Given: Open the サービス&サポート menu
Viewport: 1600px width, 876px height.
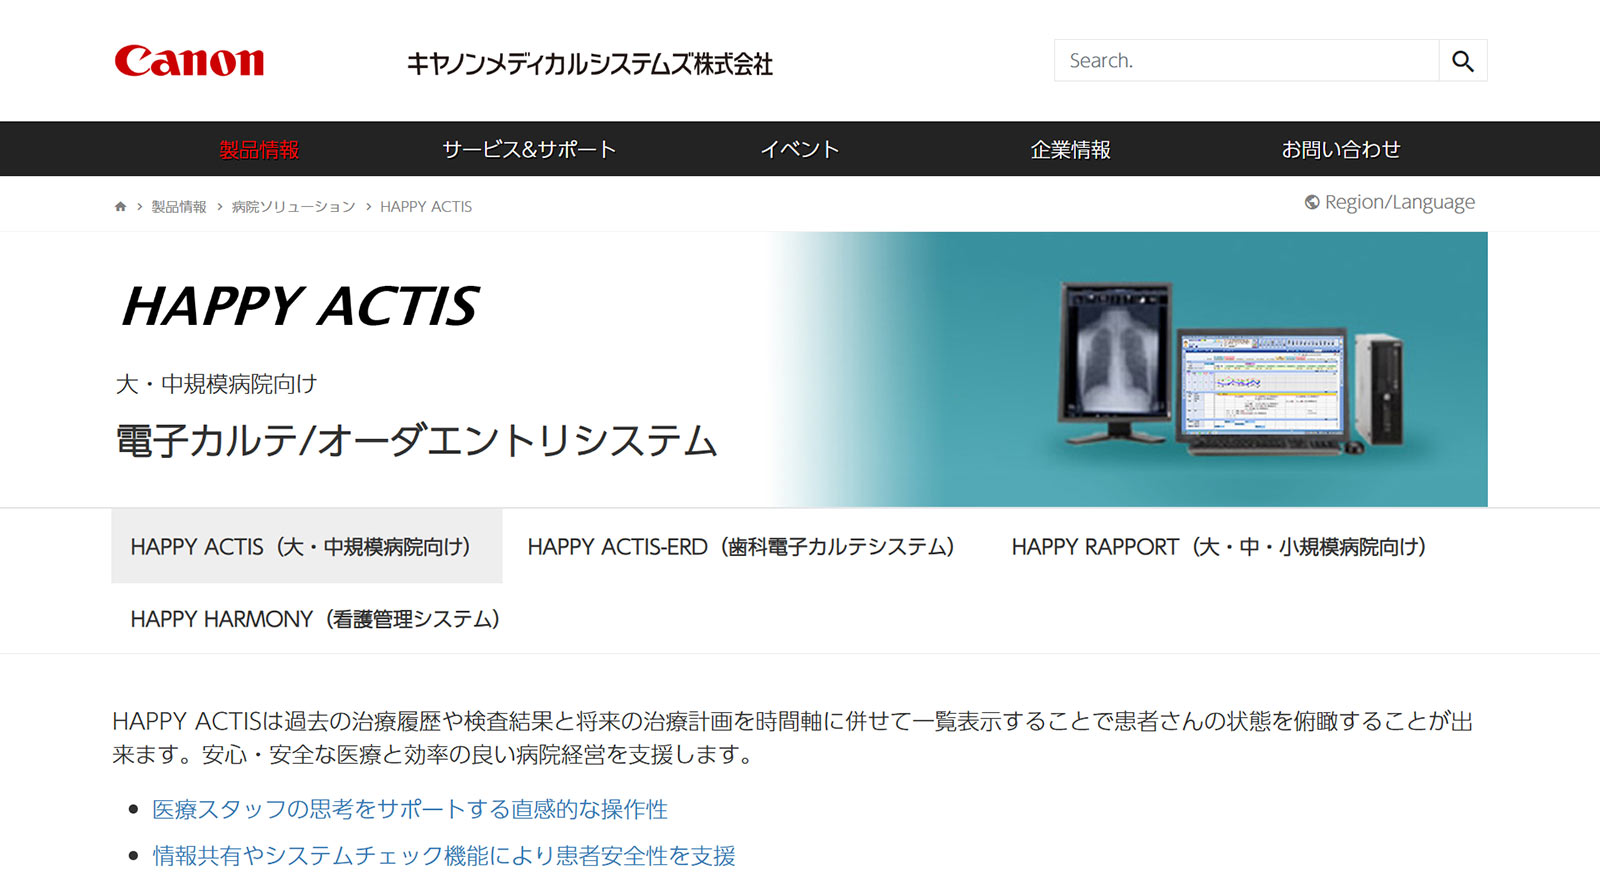Looking at the screenshot, I should click(529, 149).
